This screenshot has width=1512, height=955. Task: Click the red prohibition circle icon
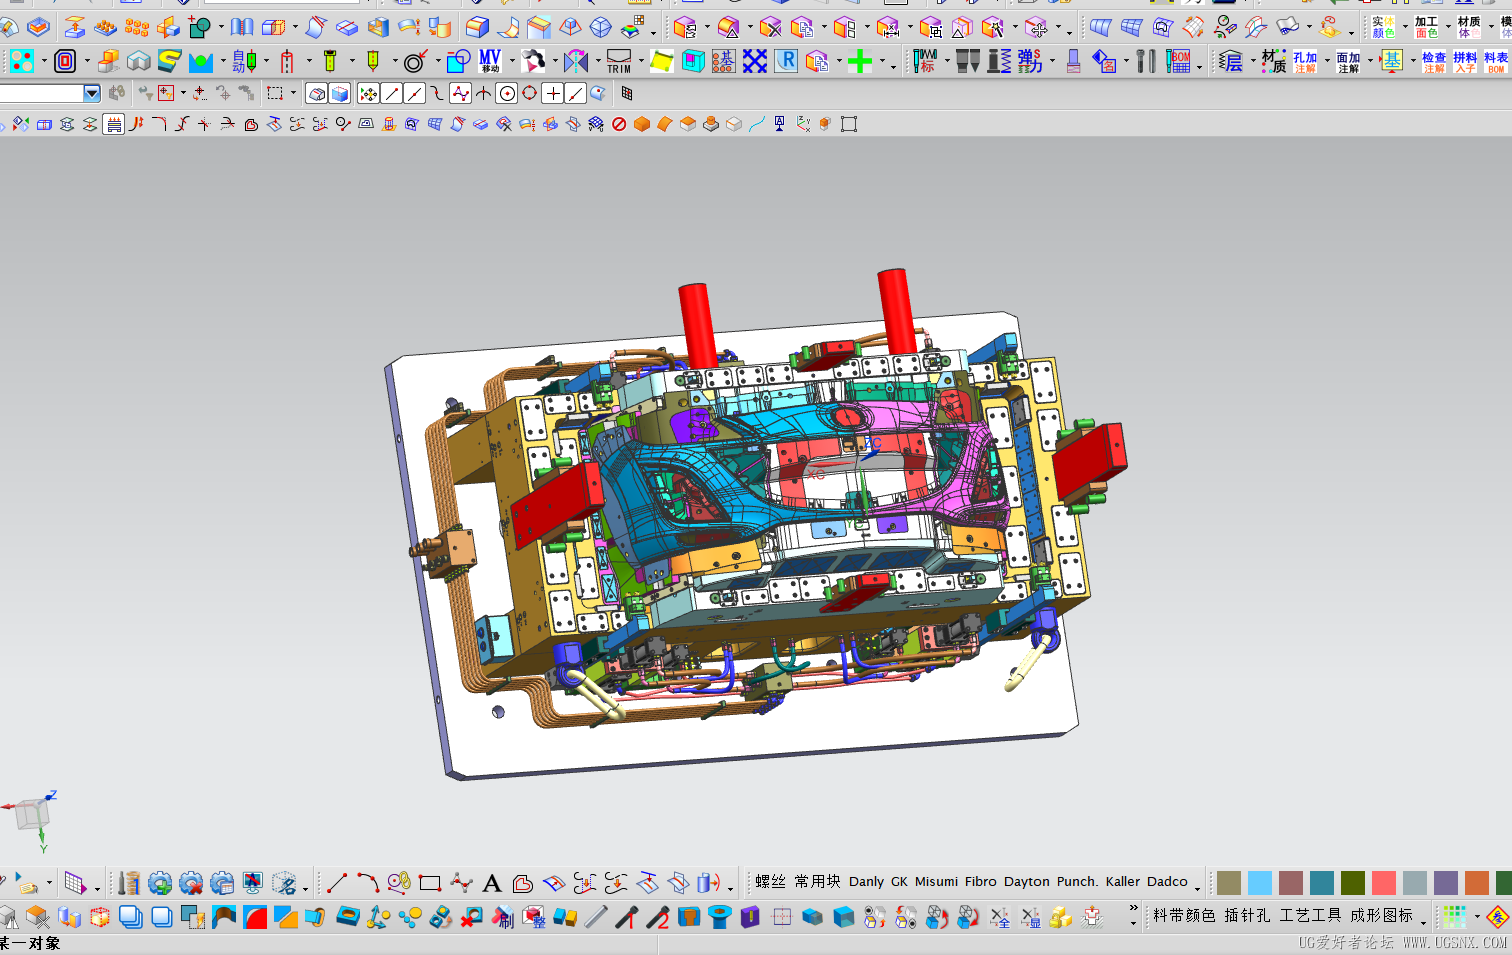(x=619, y=124)
